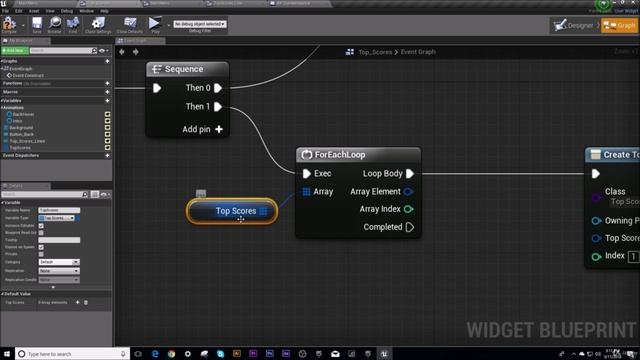
Task: Open the Asset menu
Action: point(34,11)
